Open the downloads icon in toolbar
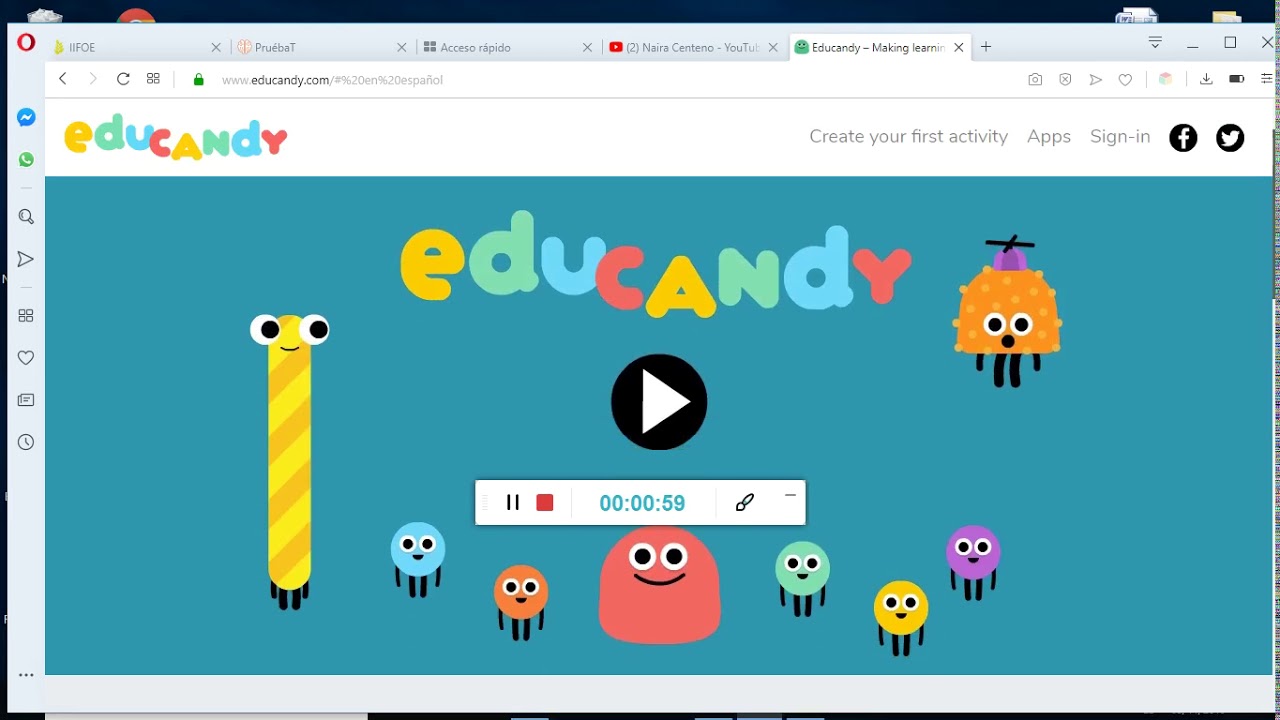This screenshot has width=1280, height=720. pyautogui.click(x=1206, y=79)
